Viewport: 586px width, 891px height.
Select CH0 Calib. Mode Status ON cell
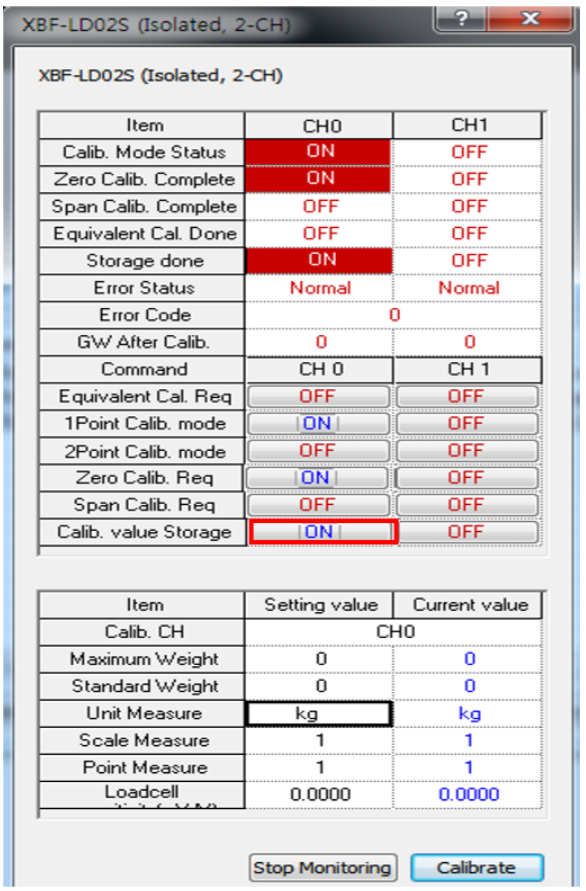point(319,152)
